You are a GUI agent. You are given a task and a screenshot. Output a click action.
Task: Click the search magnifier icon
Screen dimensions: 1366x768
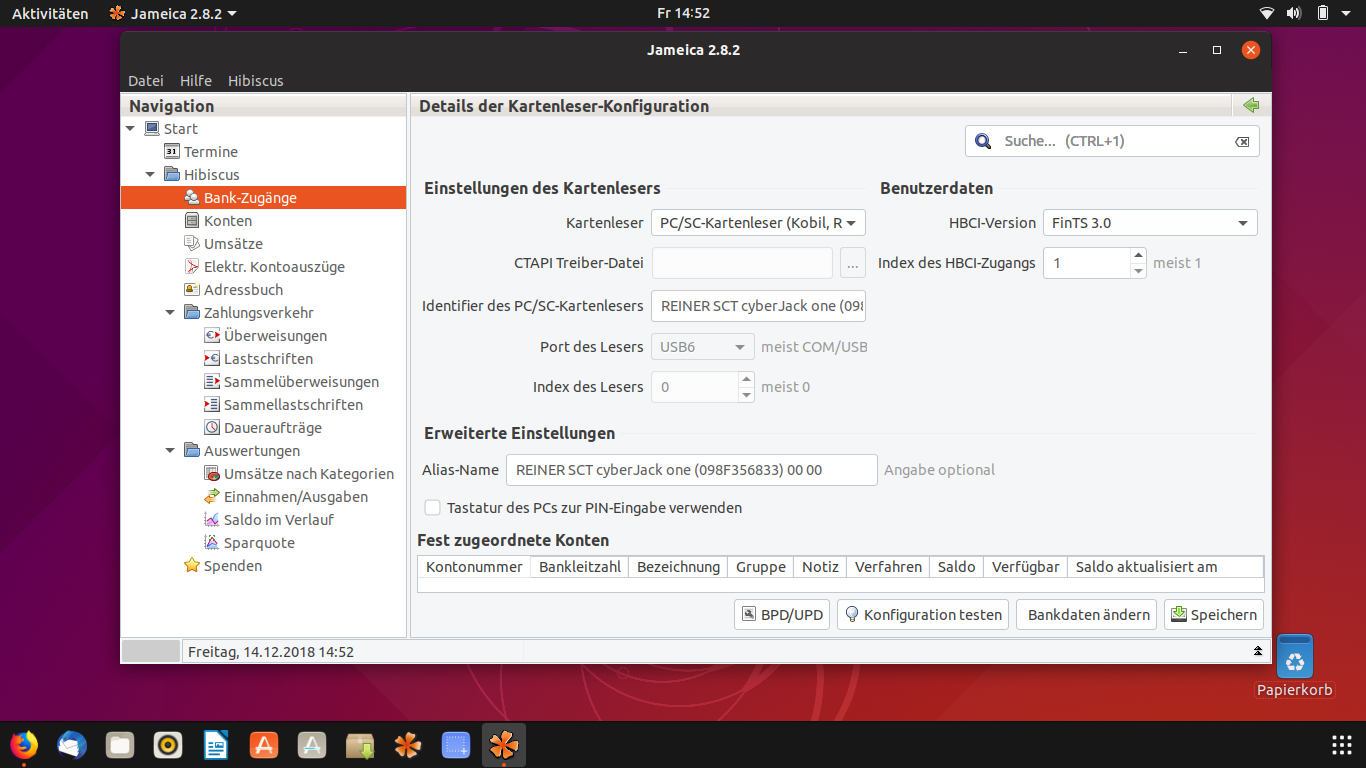[983, 142]
